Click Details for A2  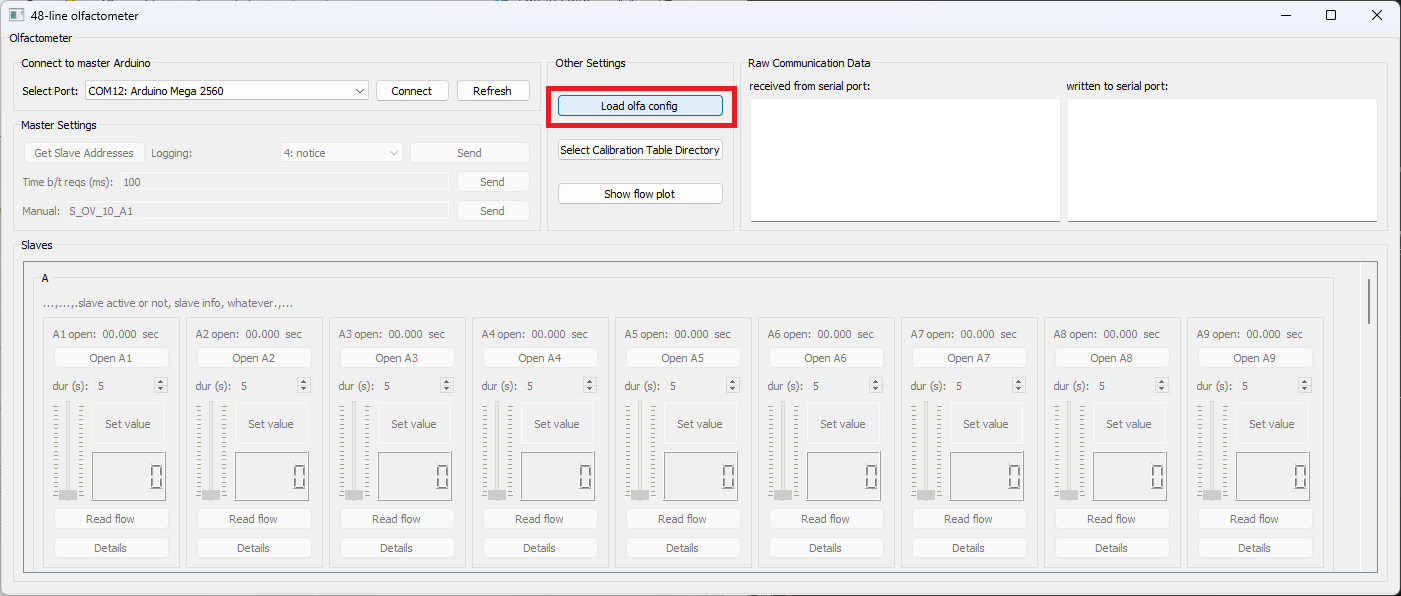[254, 548]
